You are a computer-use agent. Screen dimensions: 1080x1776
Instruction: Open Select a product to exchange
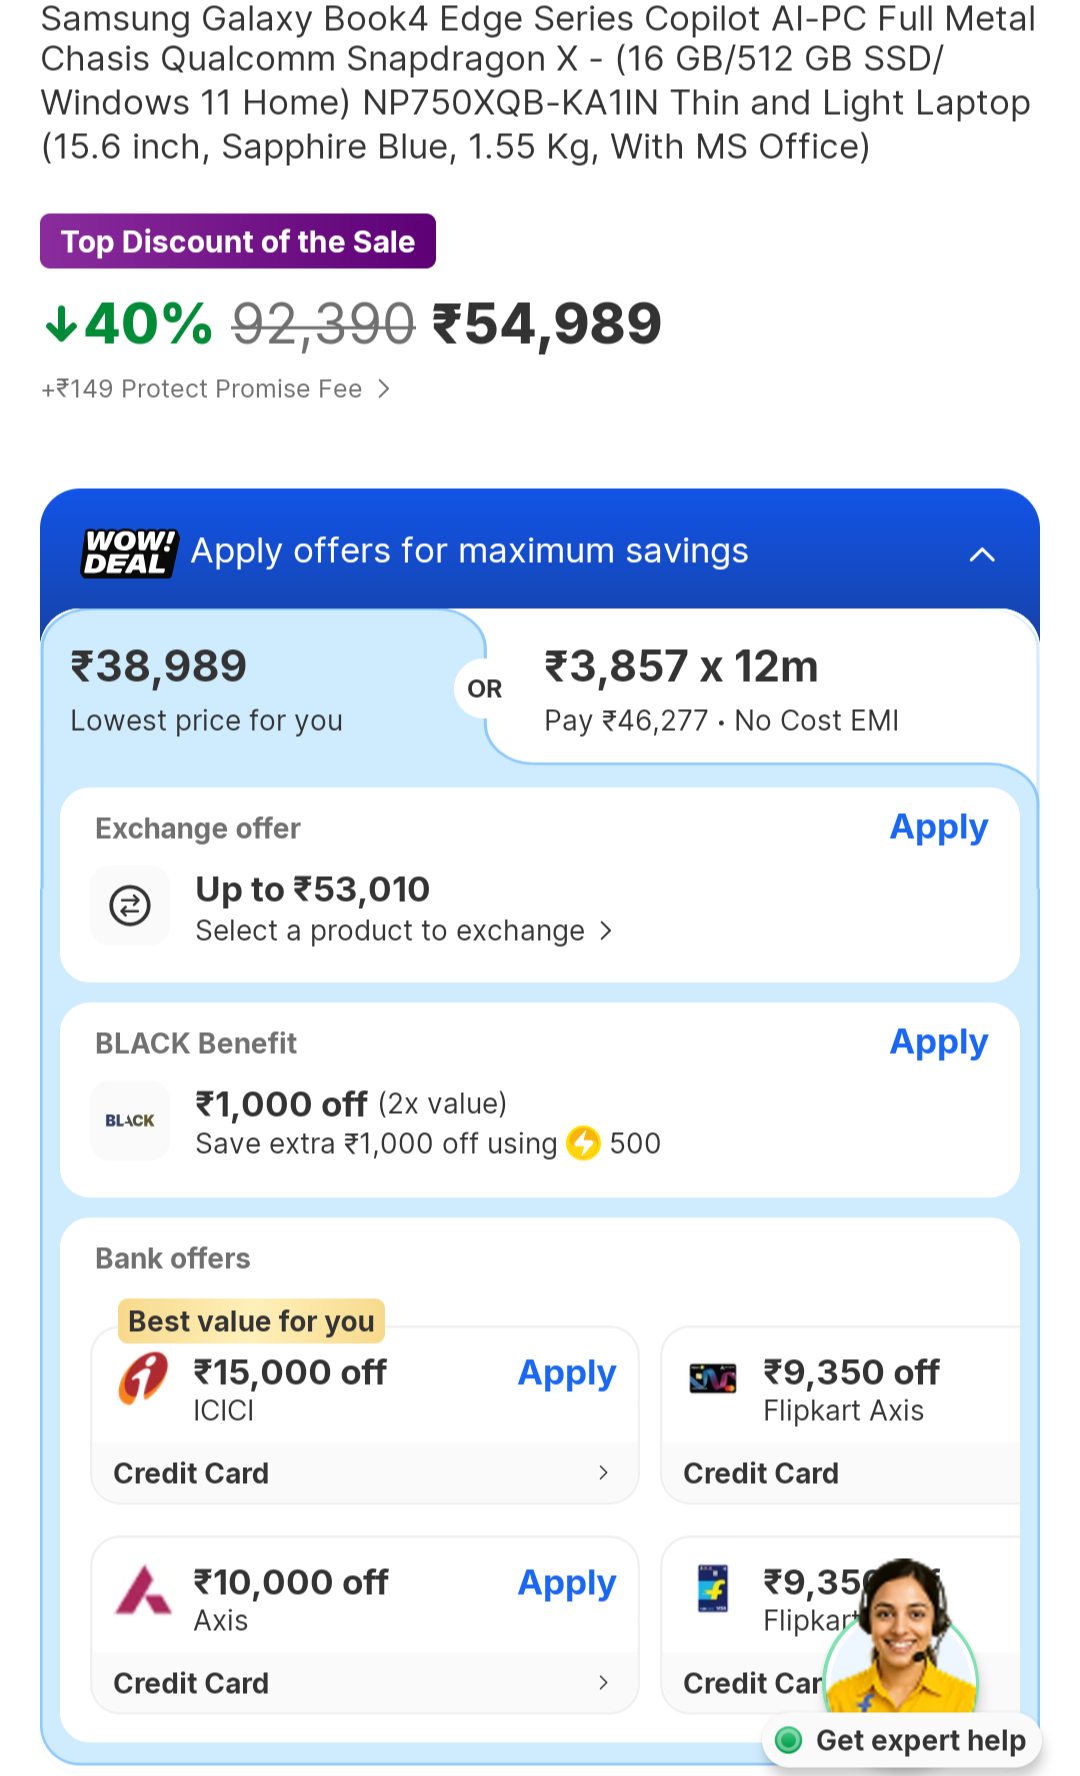pos(403,931)
